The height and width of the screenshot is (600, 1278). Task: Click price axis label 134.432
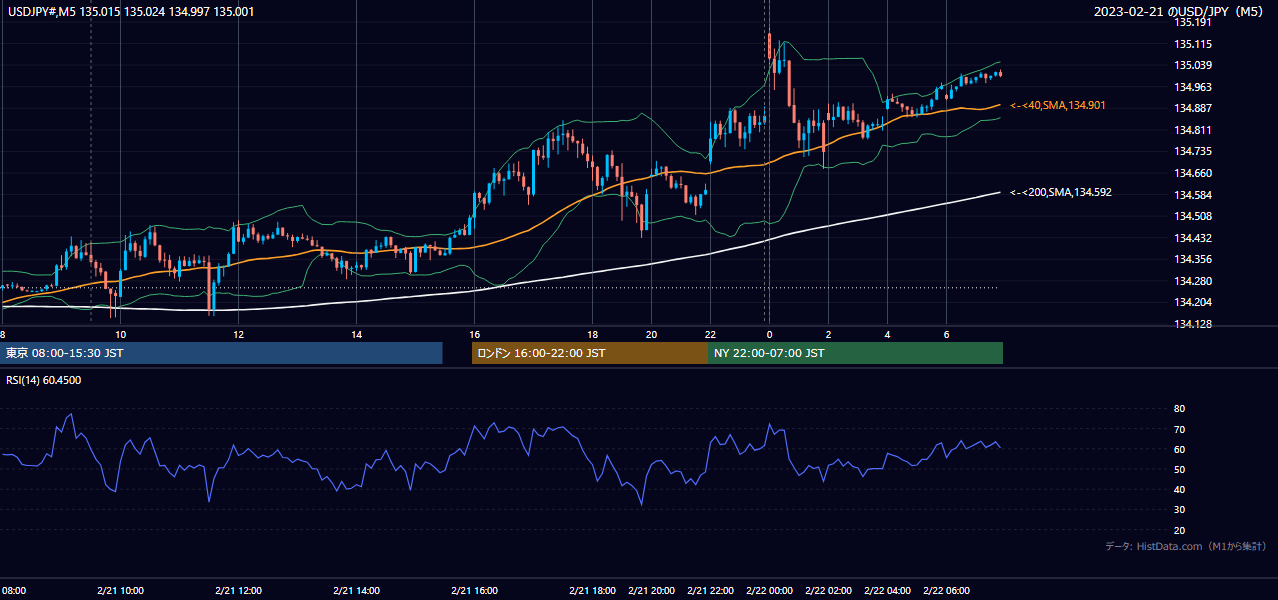[x=1193, y=238]
